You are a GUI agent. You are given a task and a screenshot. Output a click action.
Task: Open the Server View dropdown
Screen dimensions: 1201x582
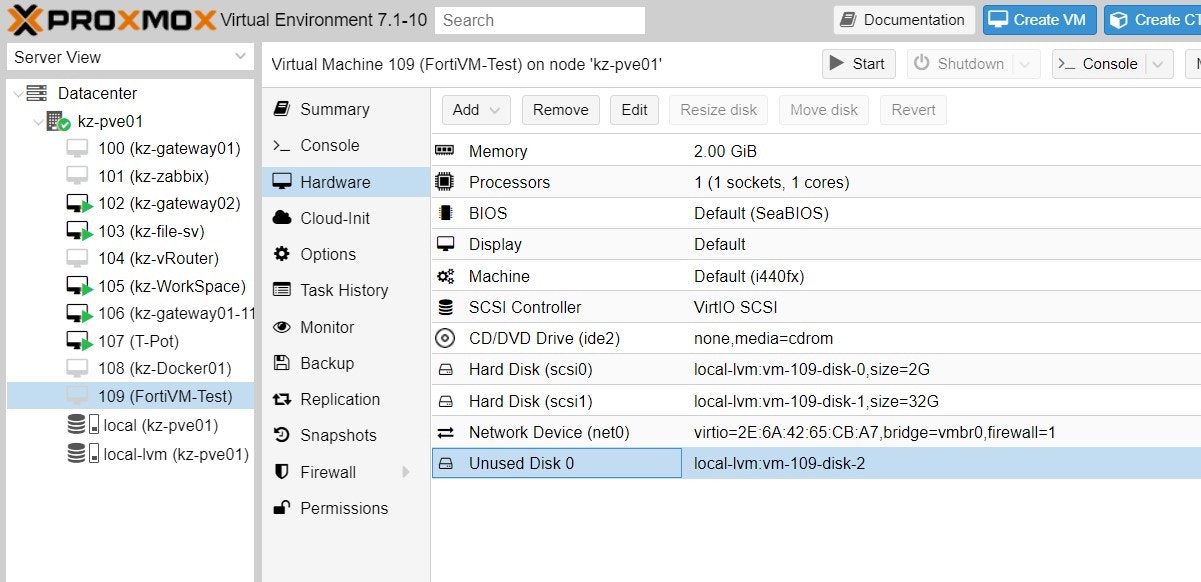pyautogui.click(x=129, y=57)
